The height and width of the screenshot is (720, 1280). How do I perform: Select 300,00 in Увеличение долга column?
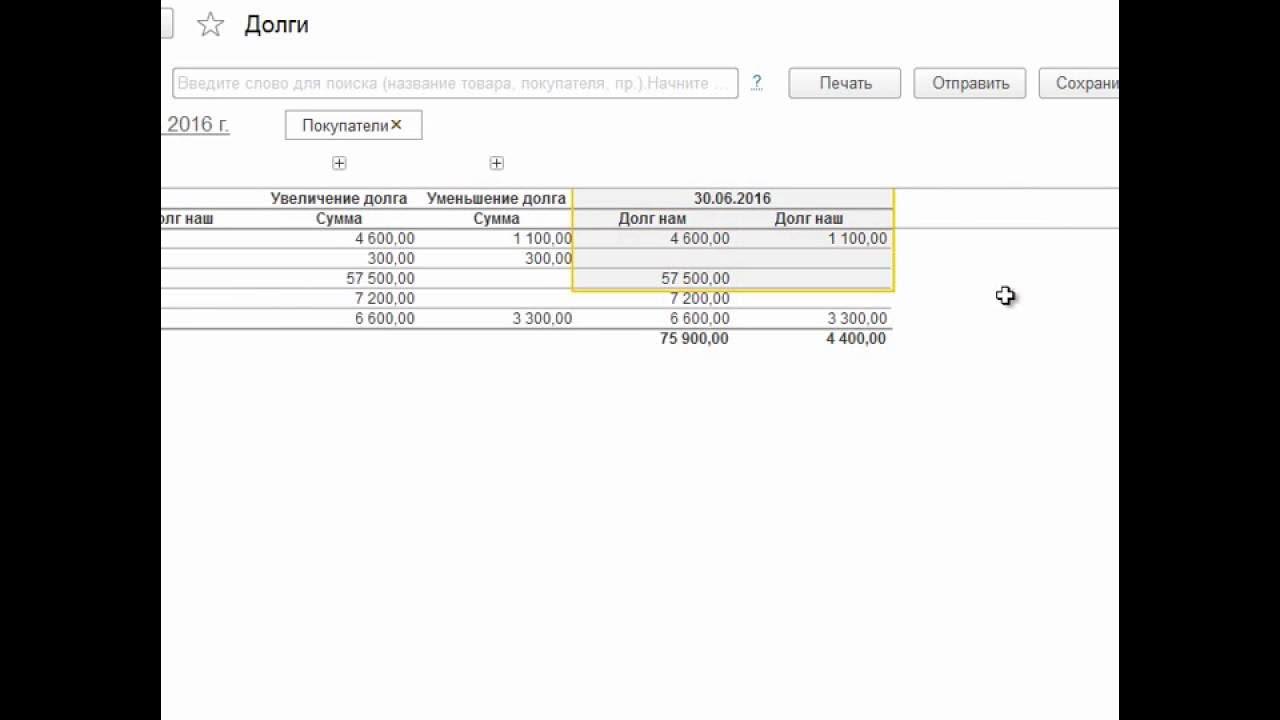pos(390,258)
